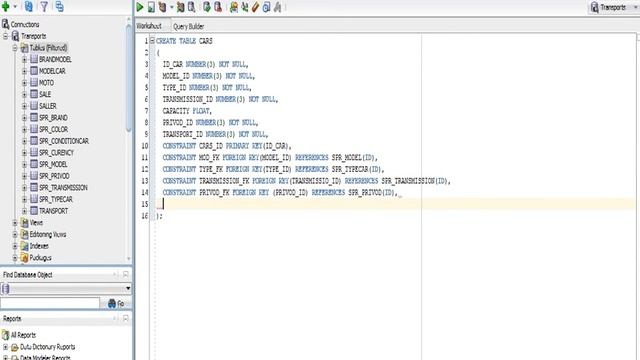Collapse the CREATE TABLE code fold marker
Image resolution: width=640 pixels, height=360 pixels.
(x=152, y=40)
